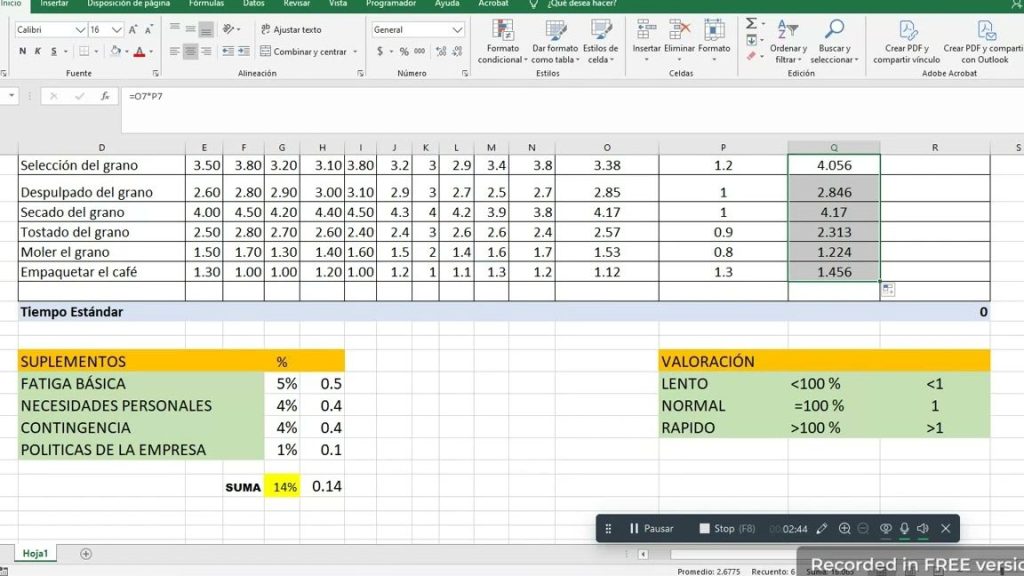
Task: Toggle microphone in recorder bar
Action: tap(904, 528)
